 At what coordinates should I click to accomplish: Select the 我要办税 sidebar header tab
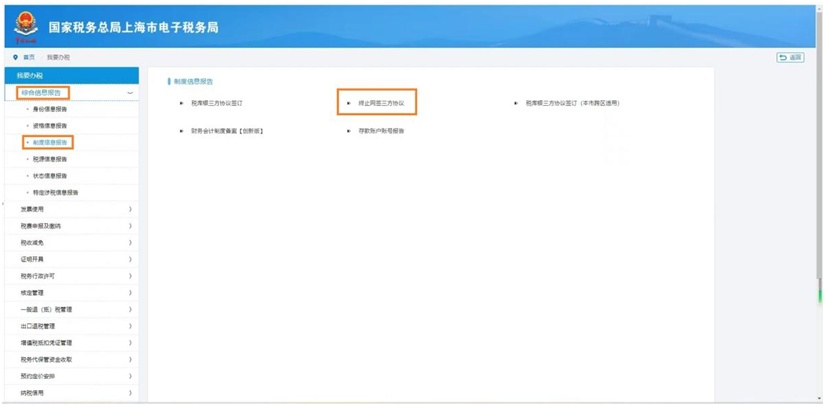[x=72, y=75]
